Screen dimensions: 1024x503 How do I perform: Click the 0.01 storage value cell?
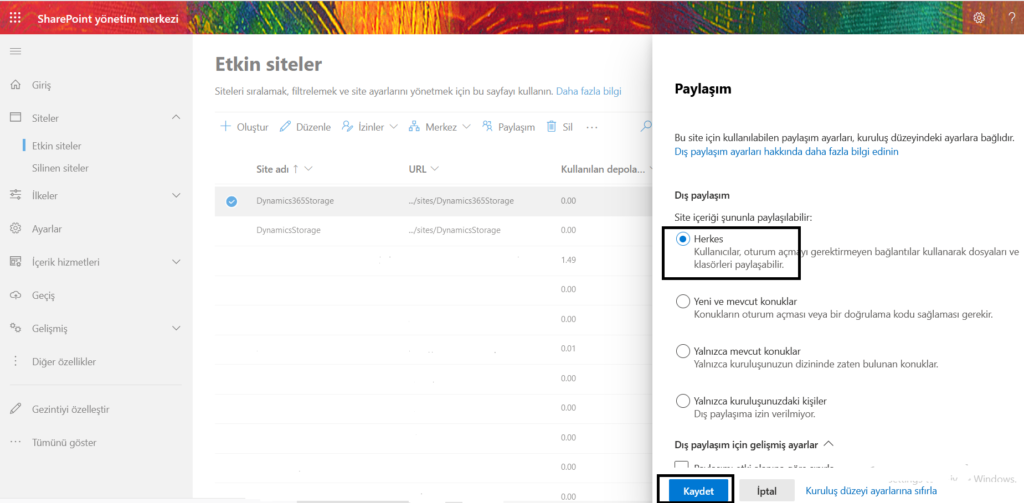[568, 348]
